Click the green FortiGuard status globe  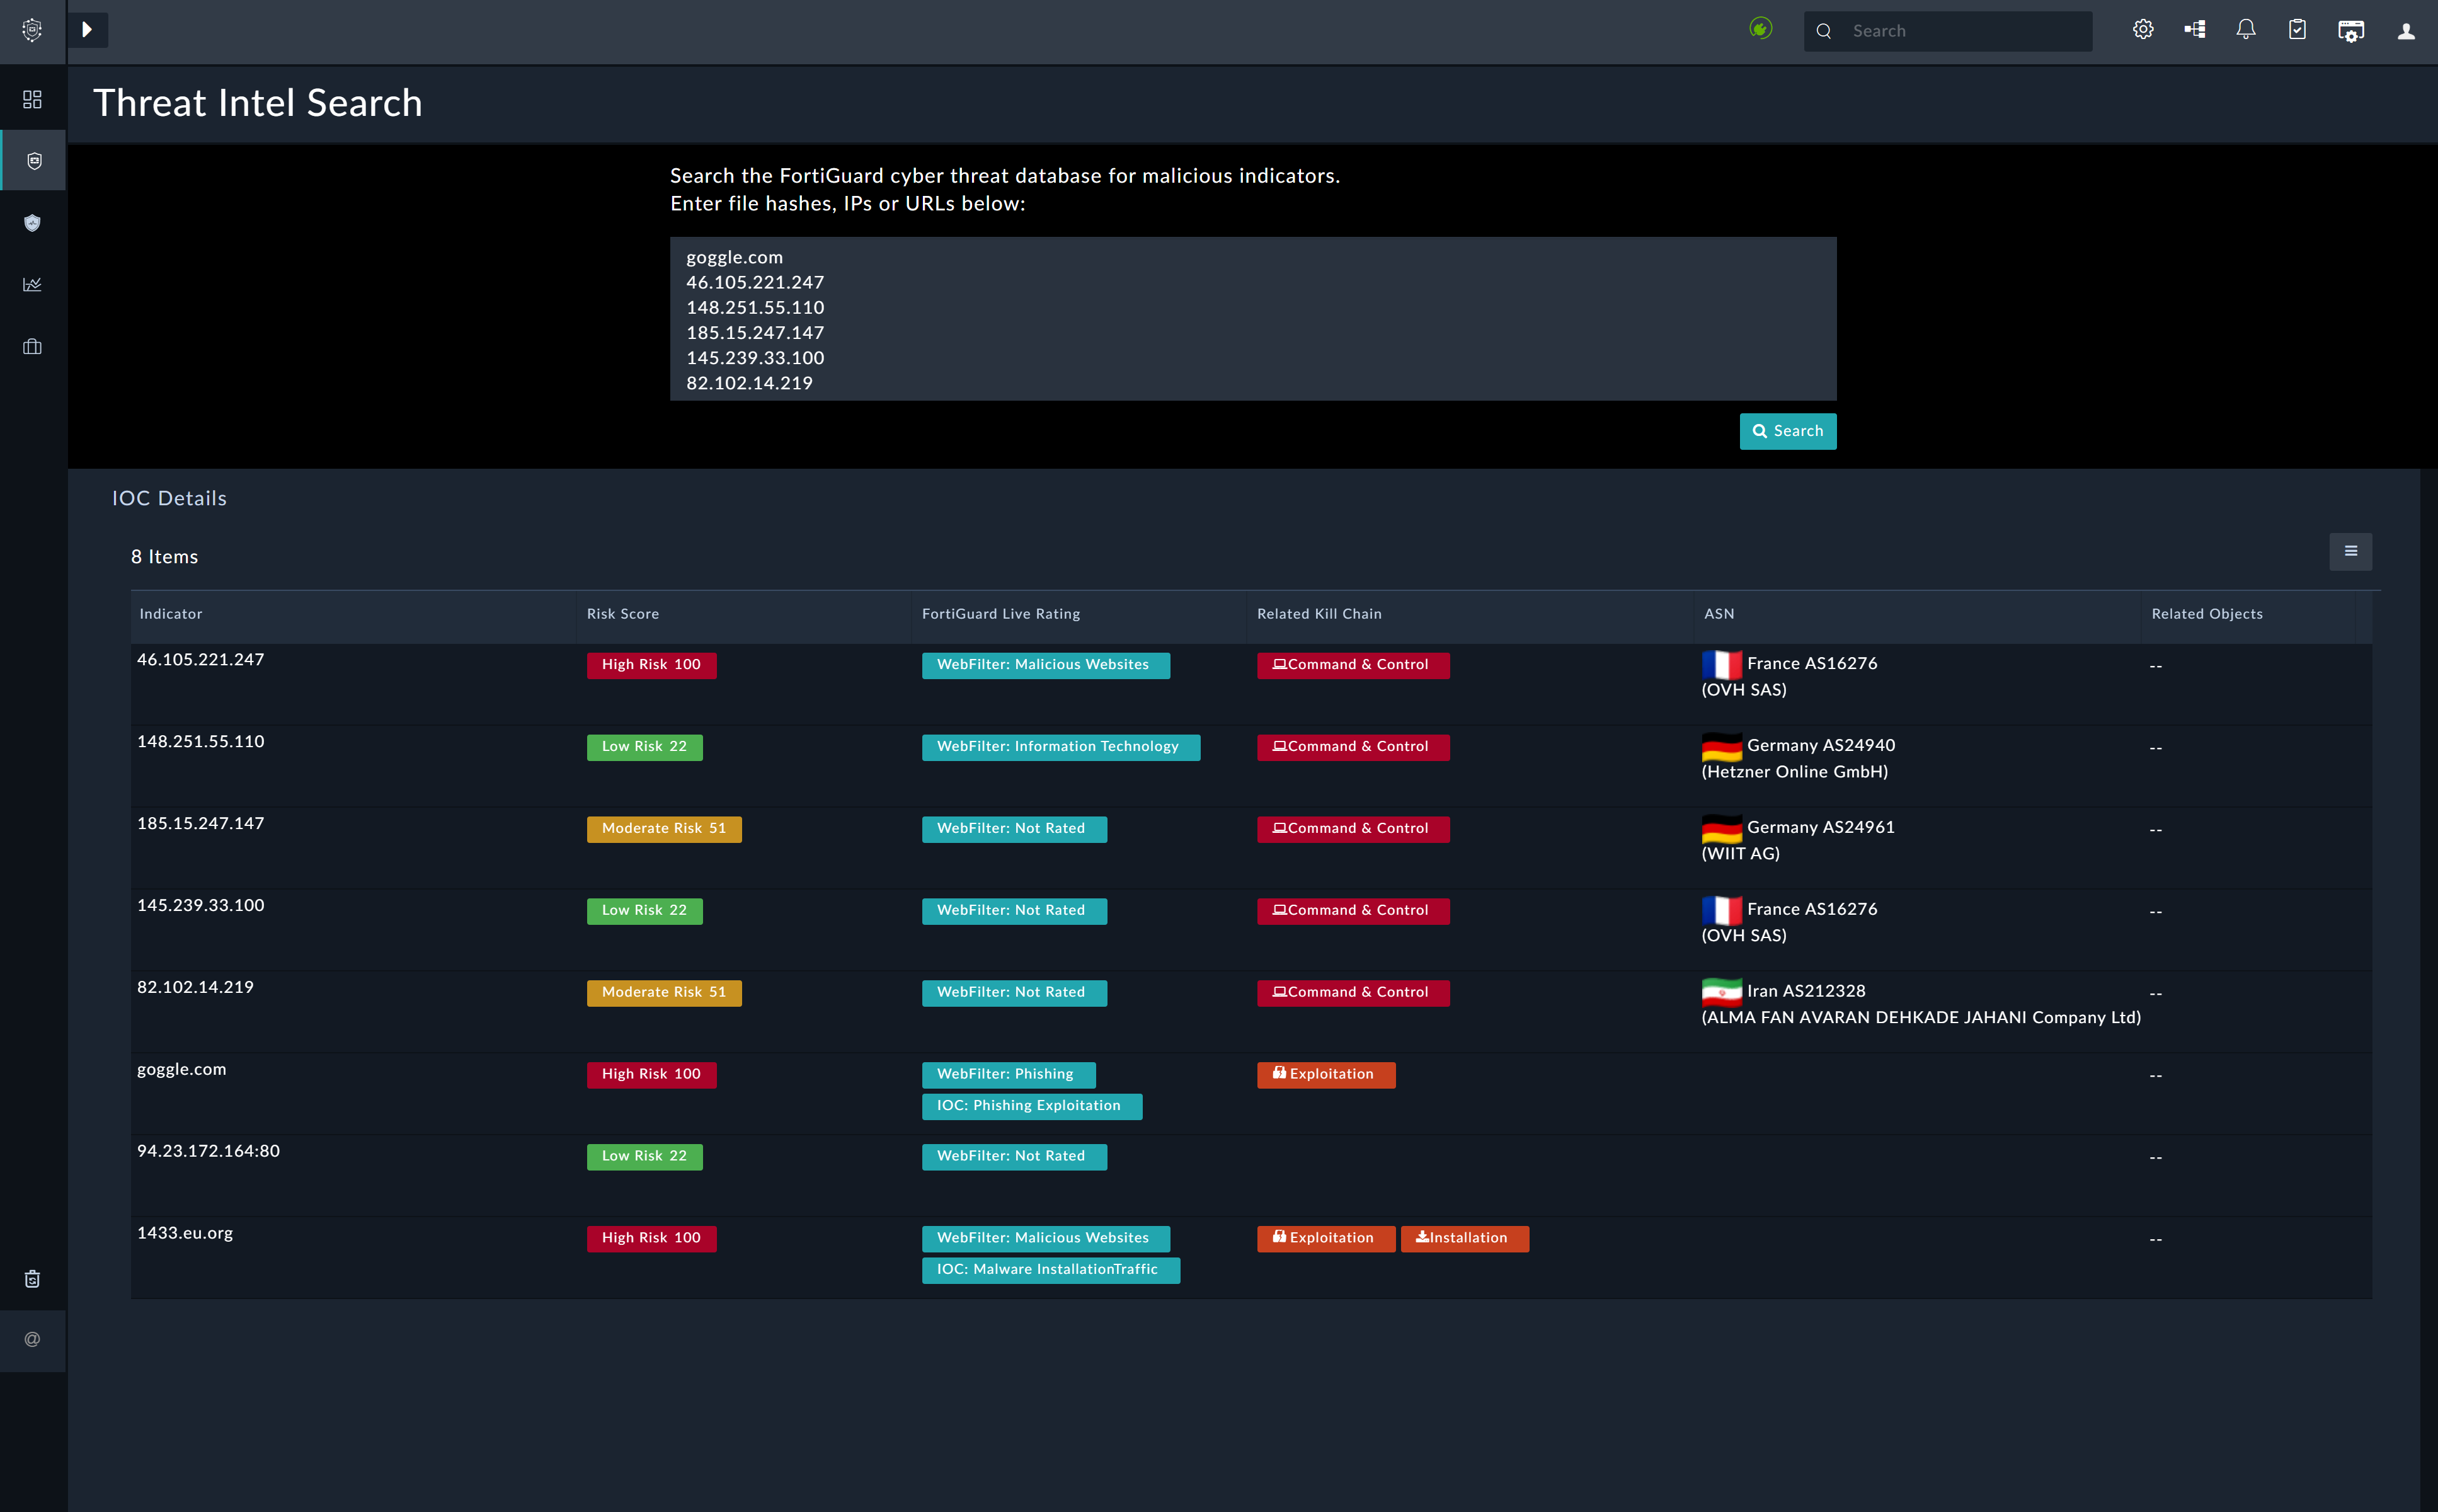1760,29
